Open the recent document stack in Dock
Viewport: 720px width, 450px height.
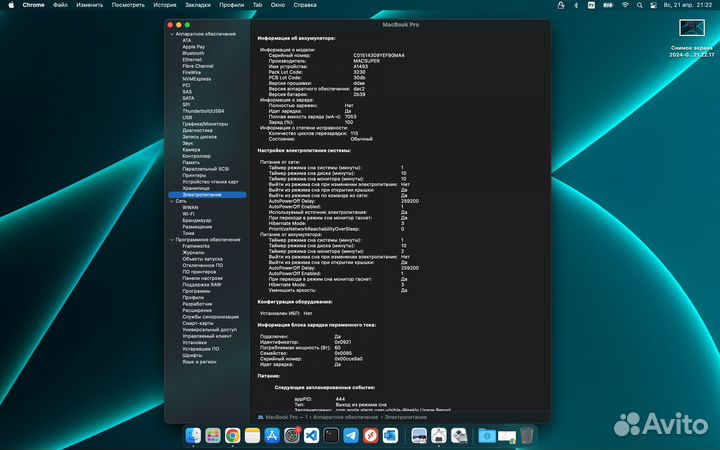[506, 436]
